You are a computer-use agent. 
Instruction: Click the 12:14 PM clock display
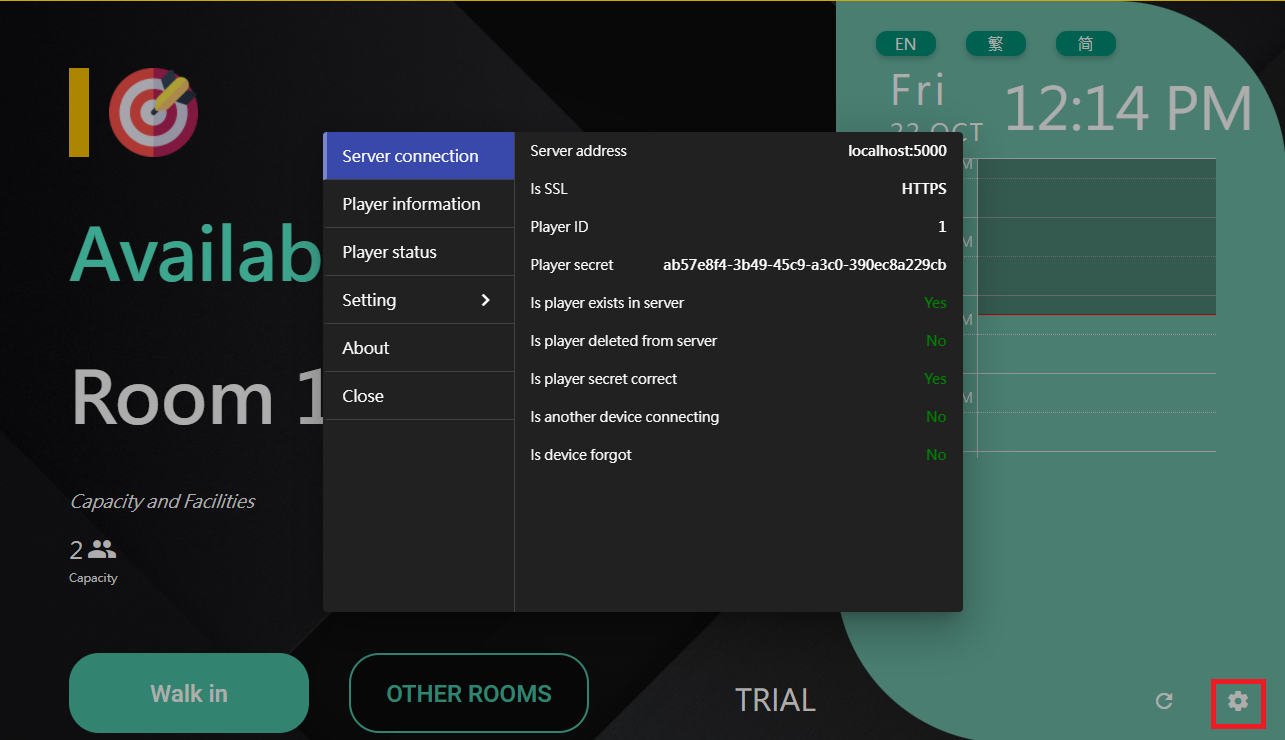[1128, 109]
